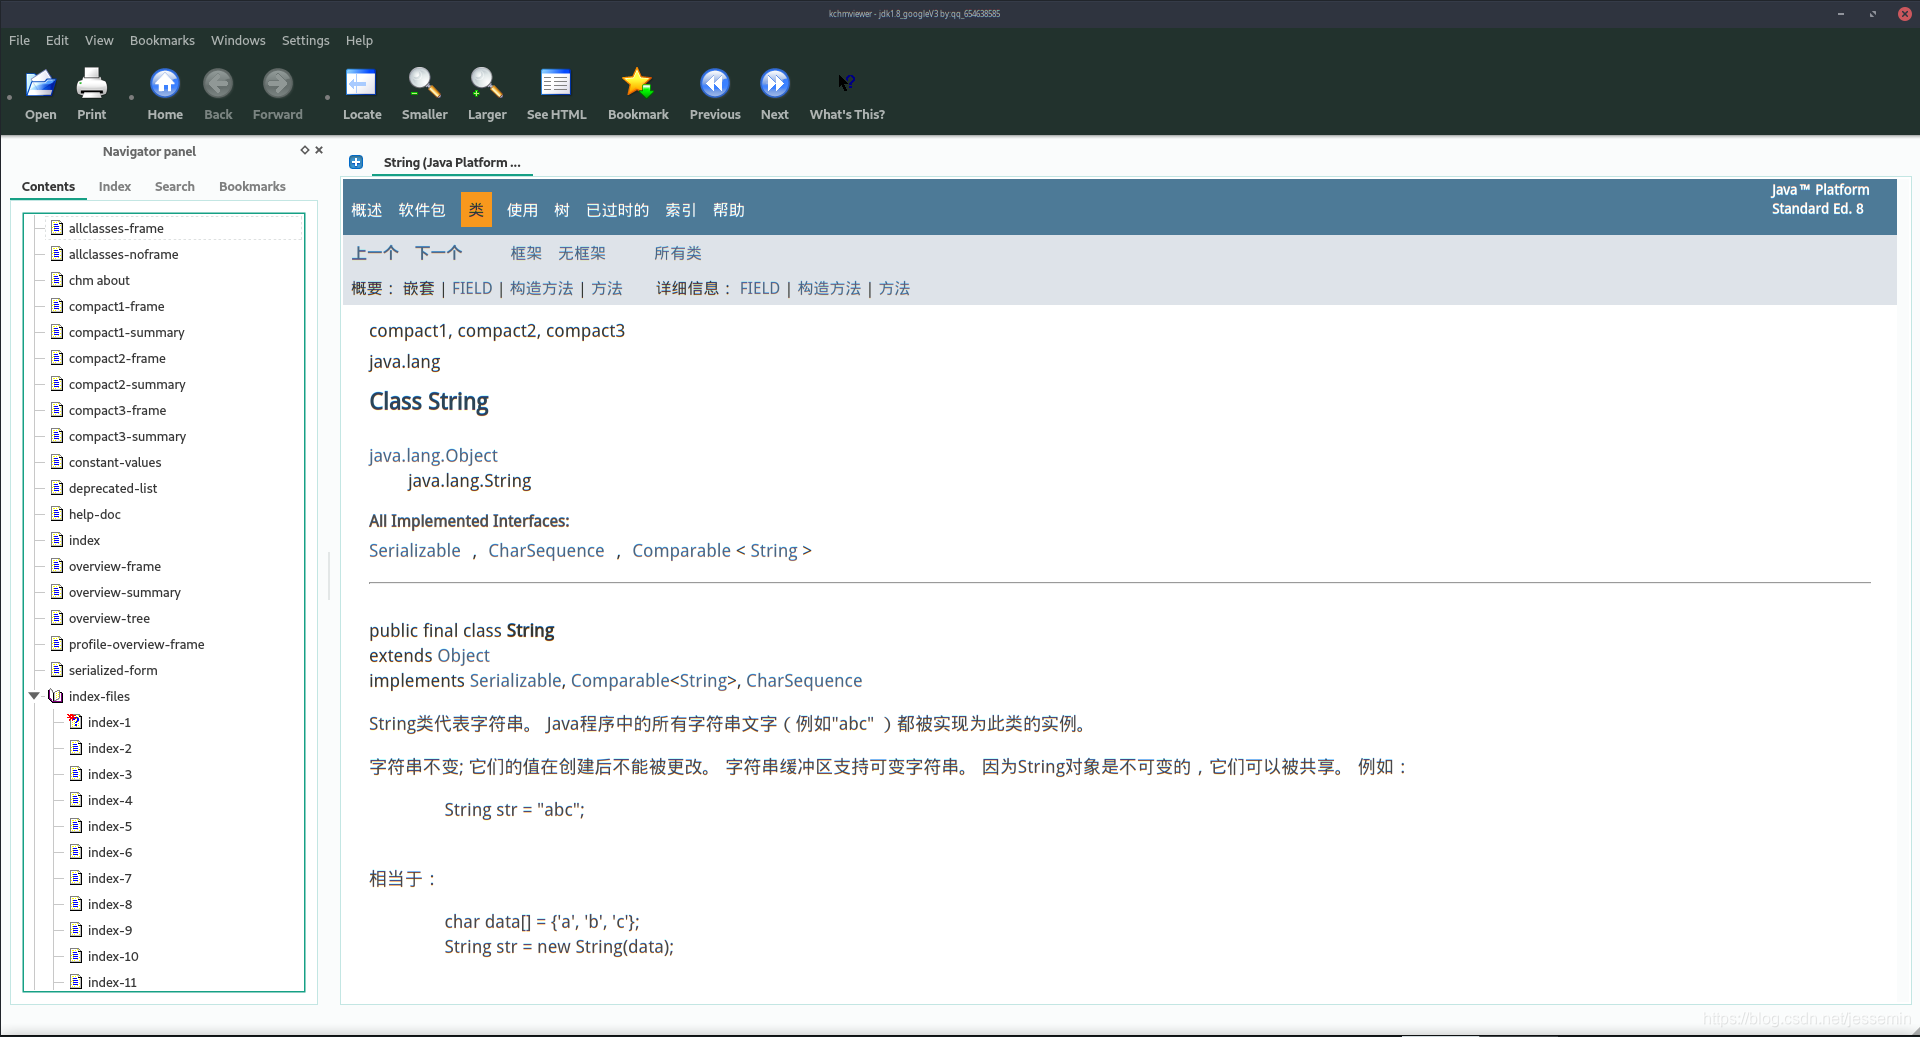Click 概述 navigation link
The width and height of the screenshot is (1920, 1037).
click(x=367, y=210)
